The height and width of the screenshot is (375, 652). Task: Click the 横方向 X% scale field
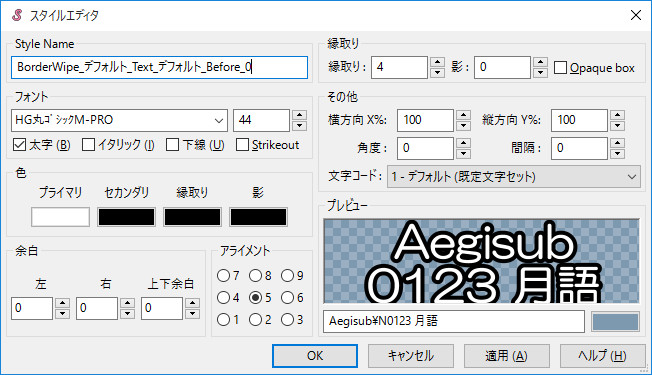[425, 120]
